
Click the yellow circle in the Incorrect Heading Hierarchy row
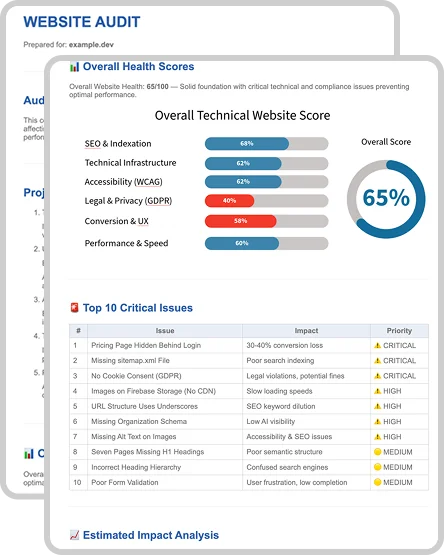[x=377, y=467]
